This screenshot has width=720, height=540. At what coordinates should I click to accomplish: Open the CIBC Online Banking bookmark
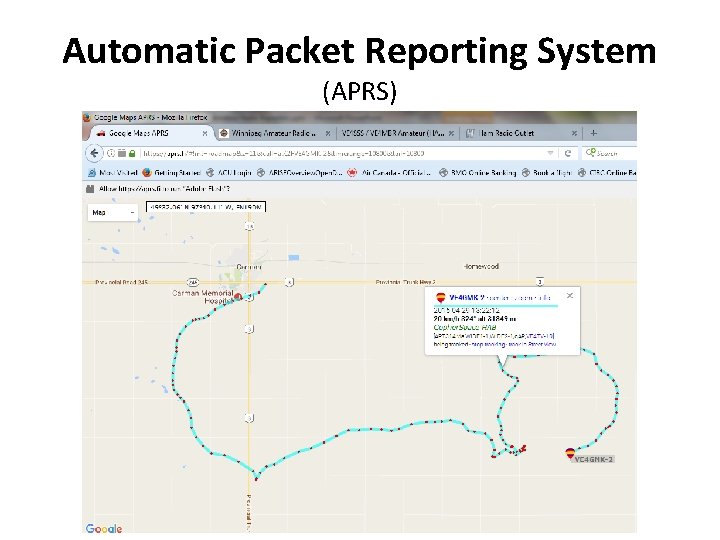(607, 173)
